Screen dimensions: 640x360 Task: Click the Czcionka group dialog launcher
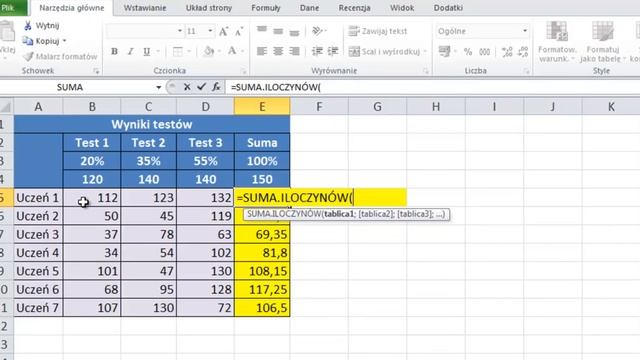point(244,71)
